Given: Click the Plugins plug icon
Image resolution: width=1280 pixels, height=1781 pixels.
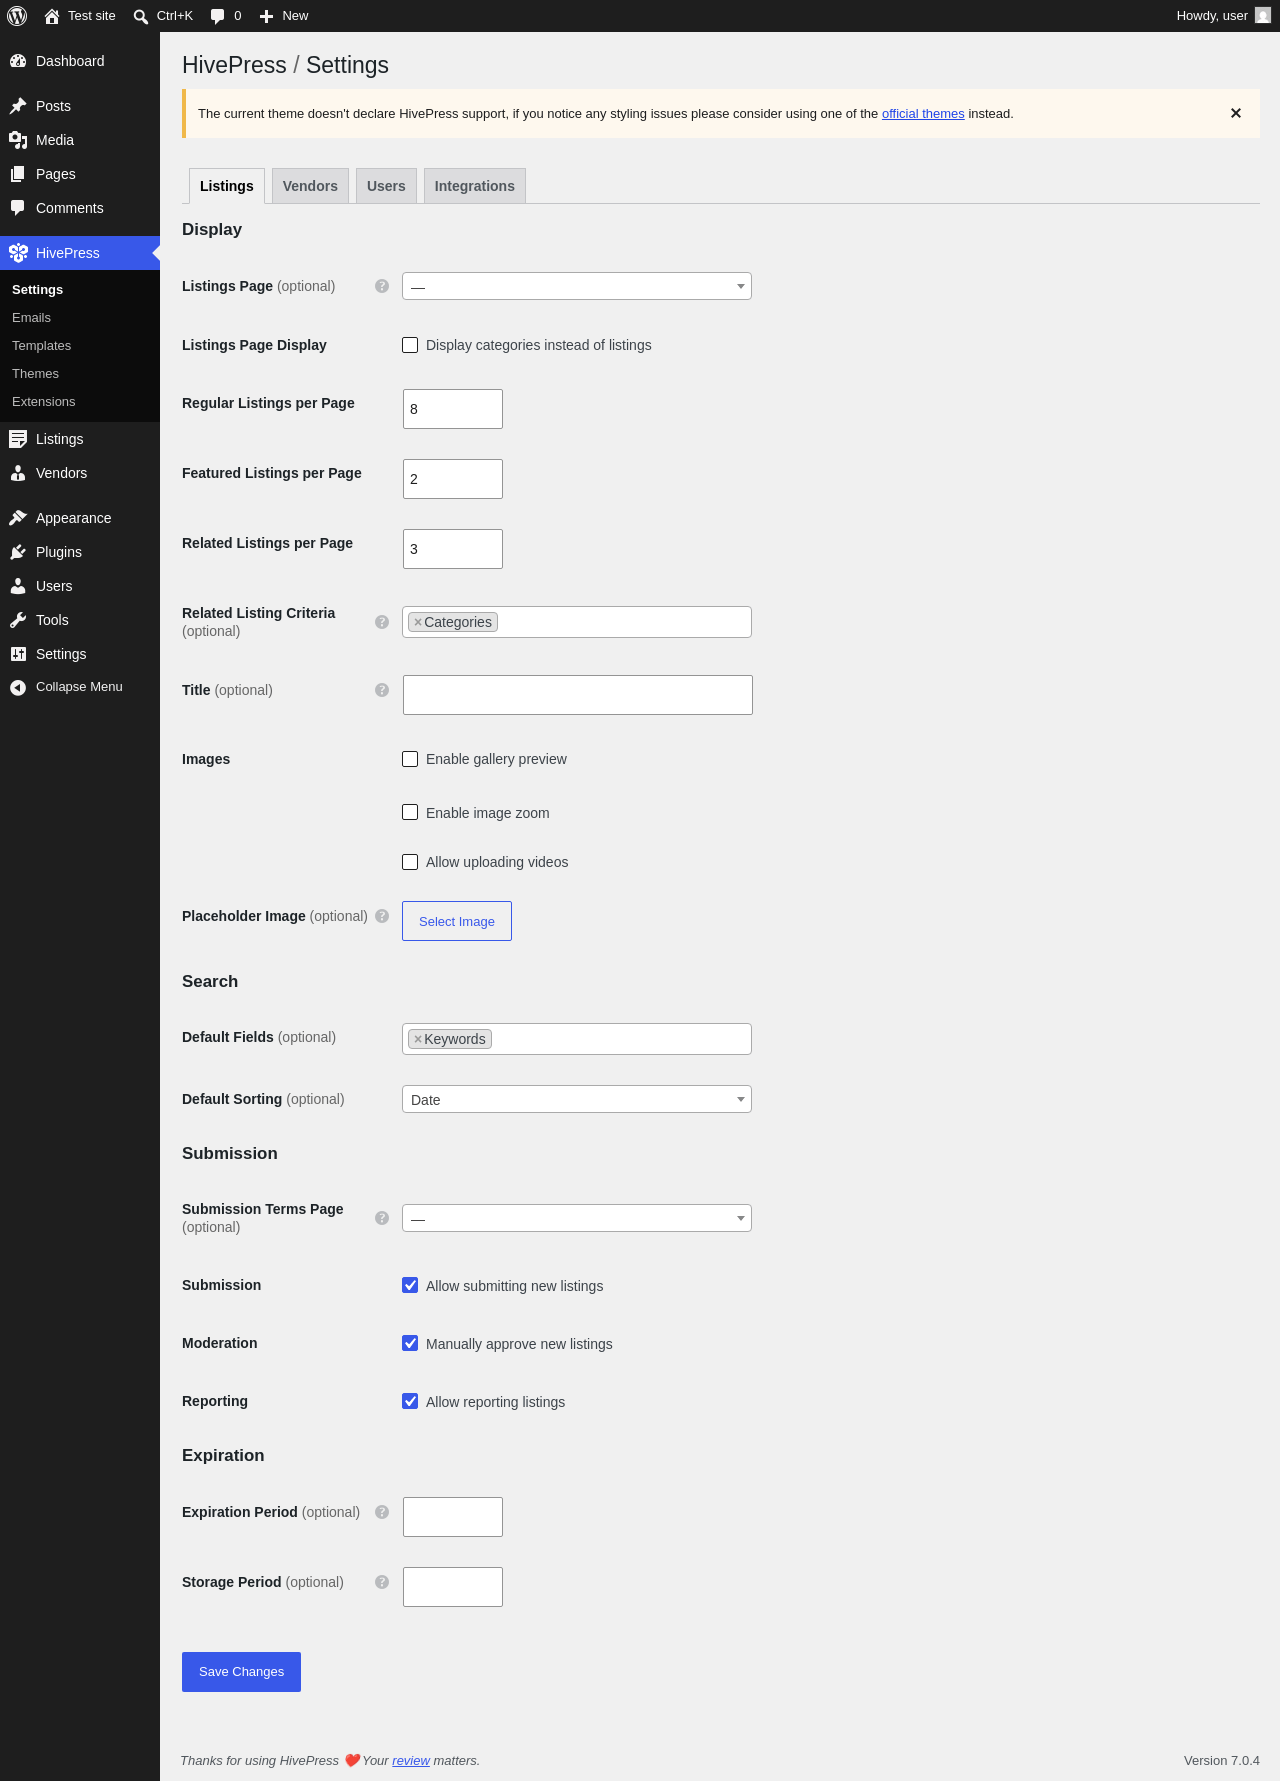Looking at the screenshot, I should click(18, 552).
